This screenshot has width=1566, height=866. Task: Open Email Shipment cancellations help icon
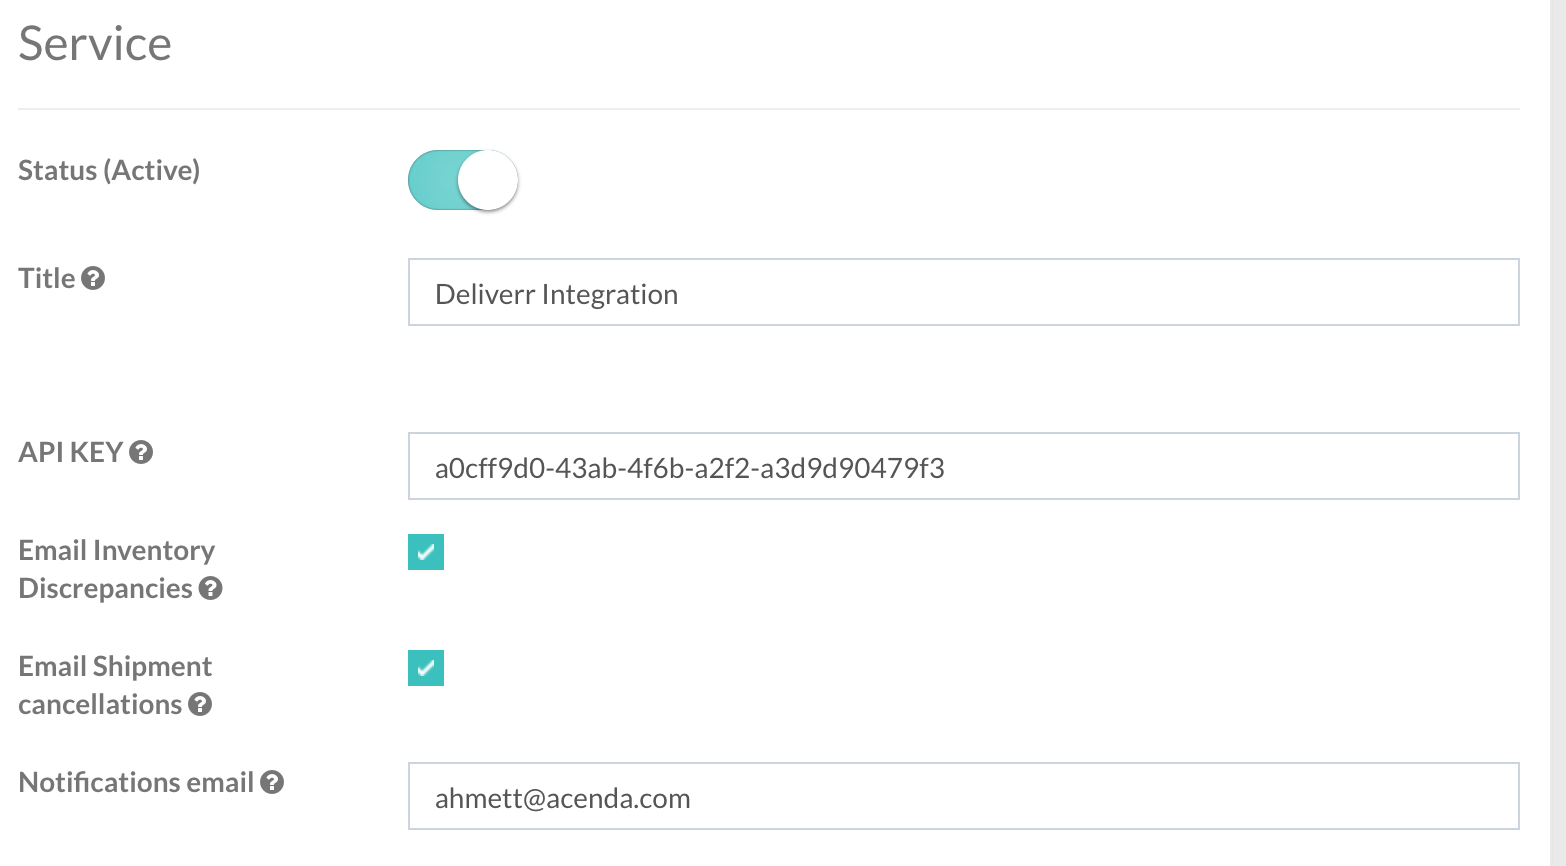pyautogui.click(x=200, y=704)
